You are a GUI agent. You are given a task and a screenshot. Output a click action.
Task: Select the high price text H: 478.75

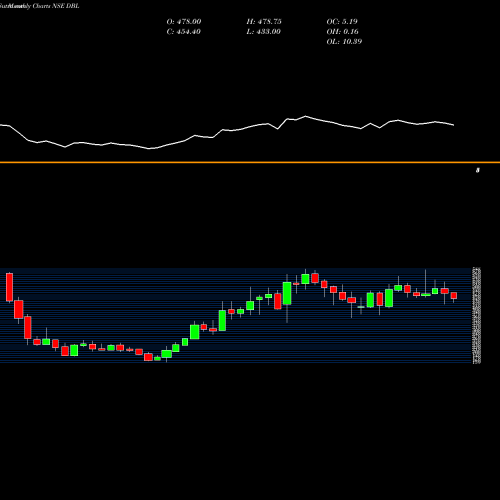coord(264,22)
